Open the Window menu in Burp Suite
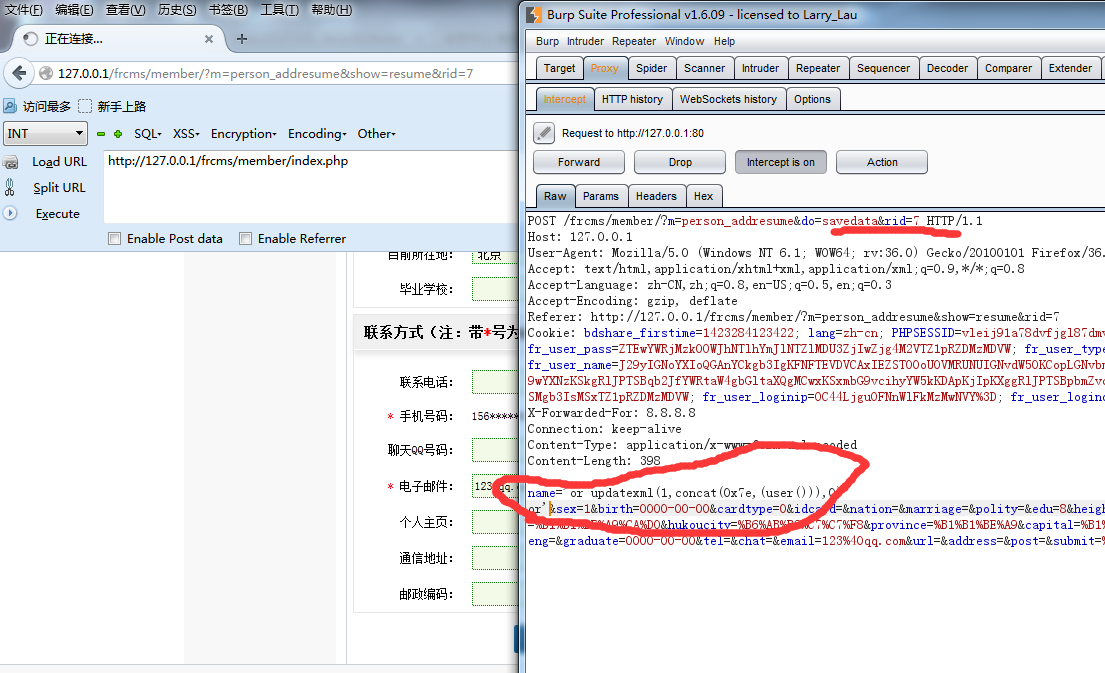The height and width of the screenshot is (673, 1105). coord(684,42)
